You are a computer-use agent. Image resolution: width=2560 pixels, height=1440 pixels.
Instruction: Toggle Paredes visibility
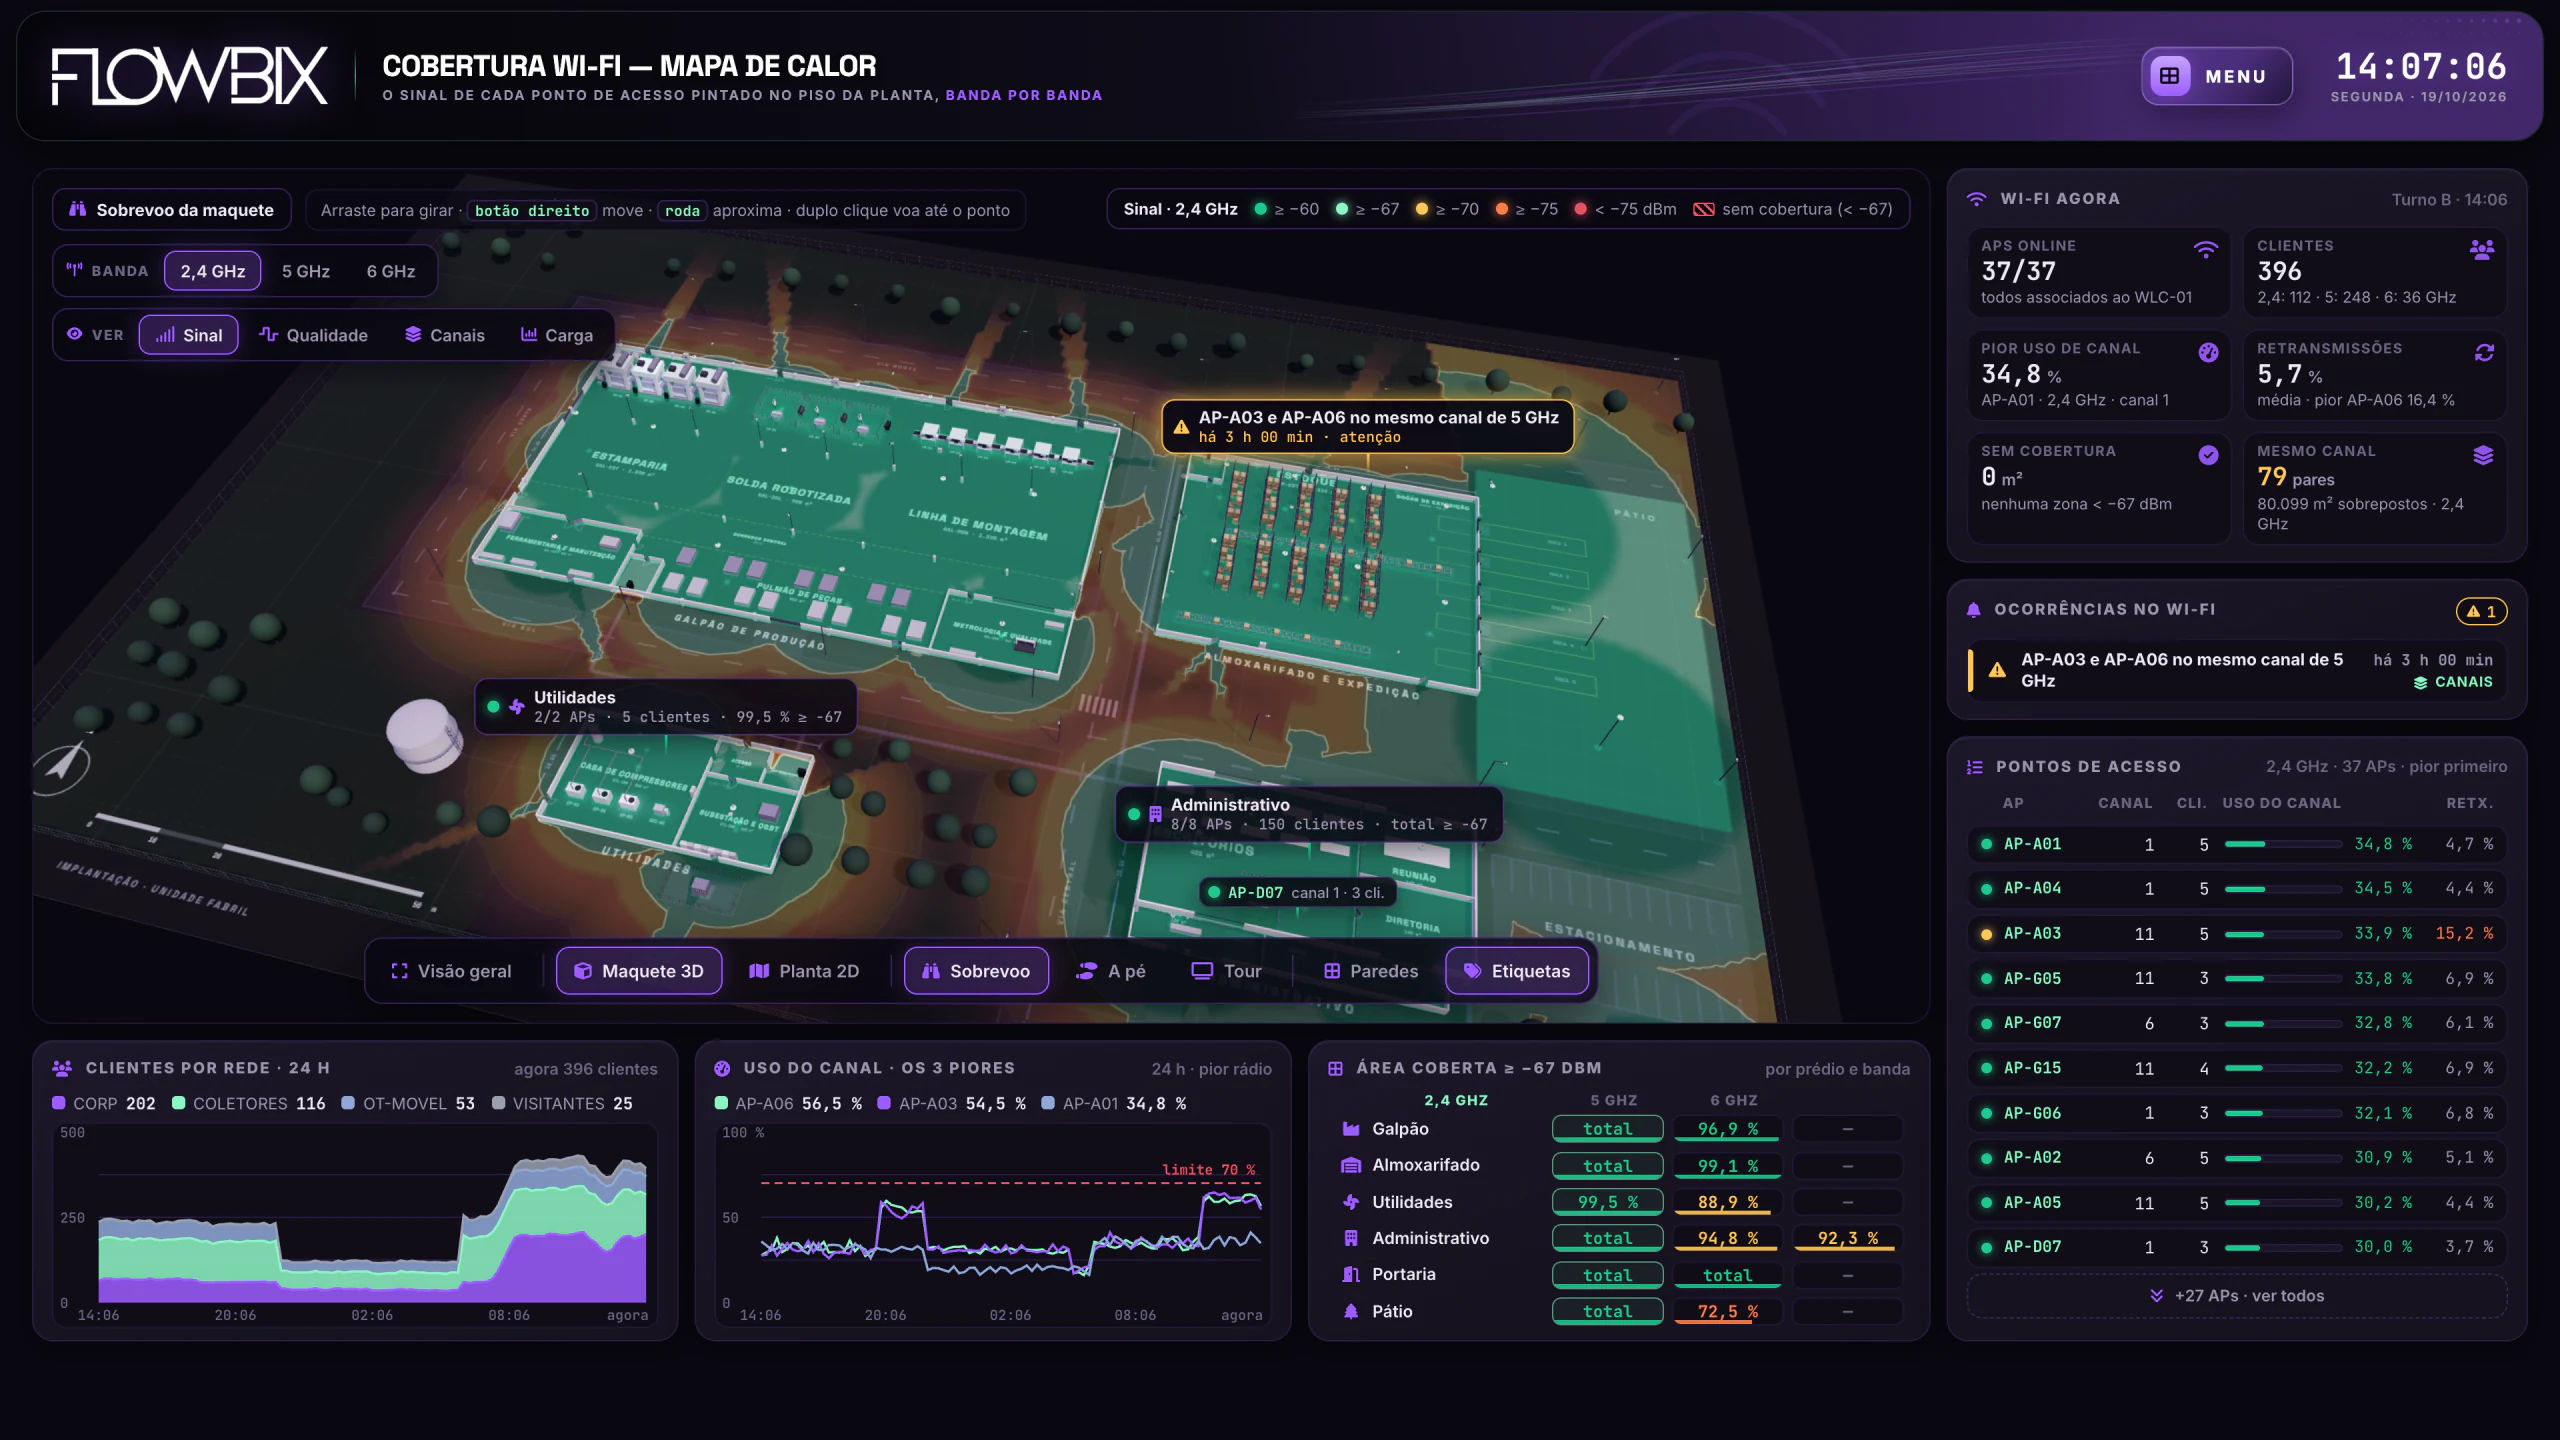(1371, 971)
